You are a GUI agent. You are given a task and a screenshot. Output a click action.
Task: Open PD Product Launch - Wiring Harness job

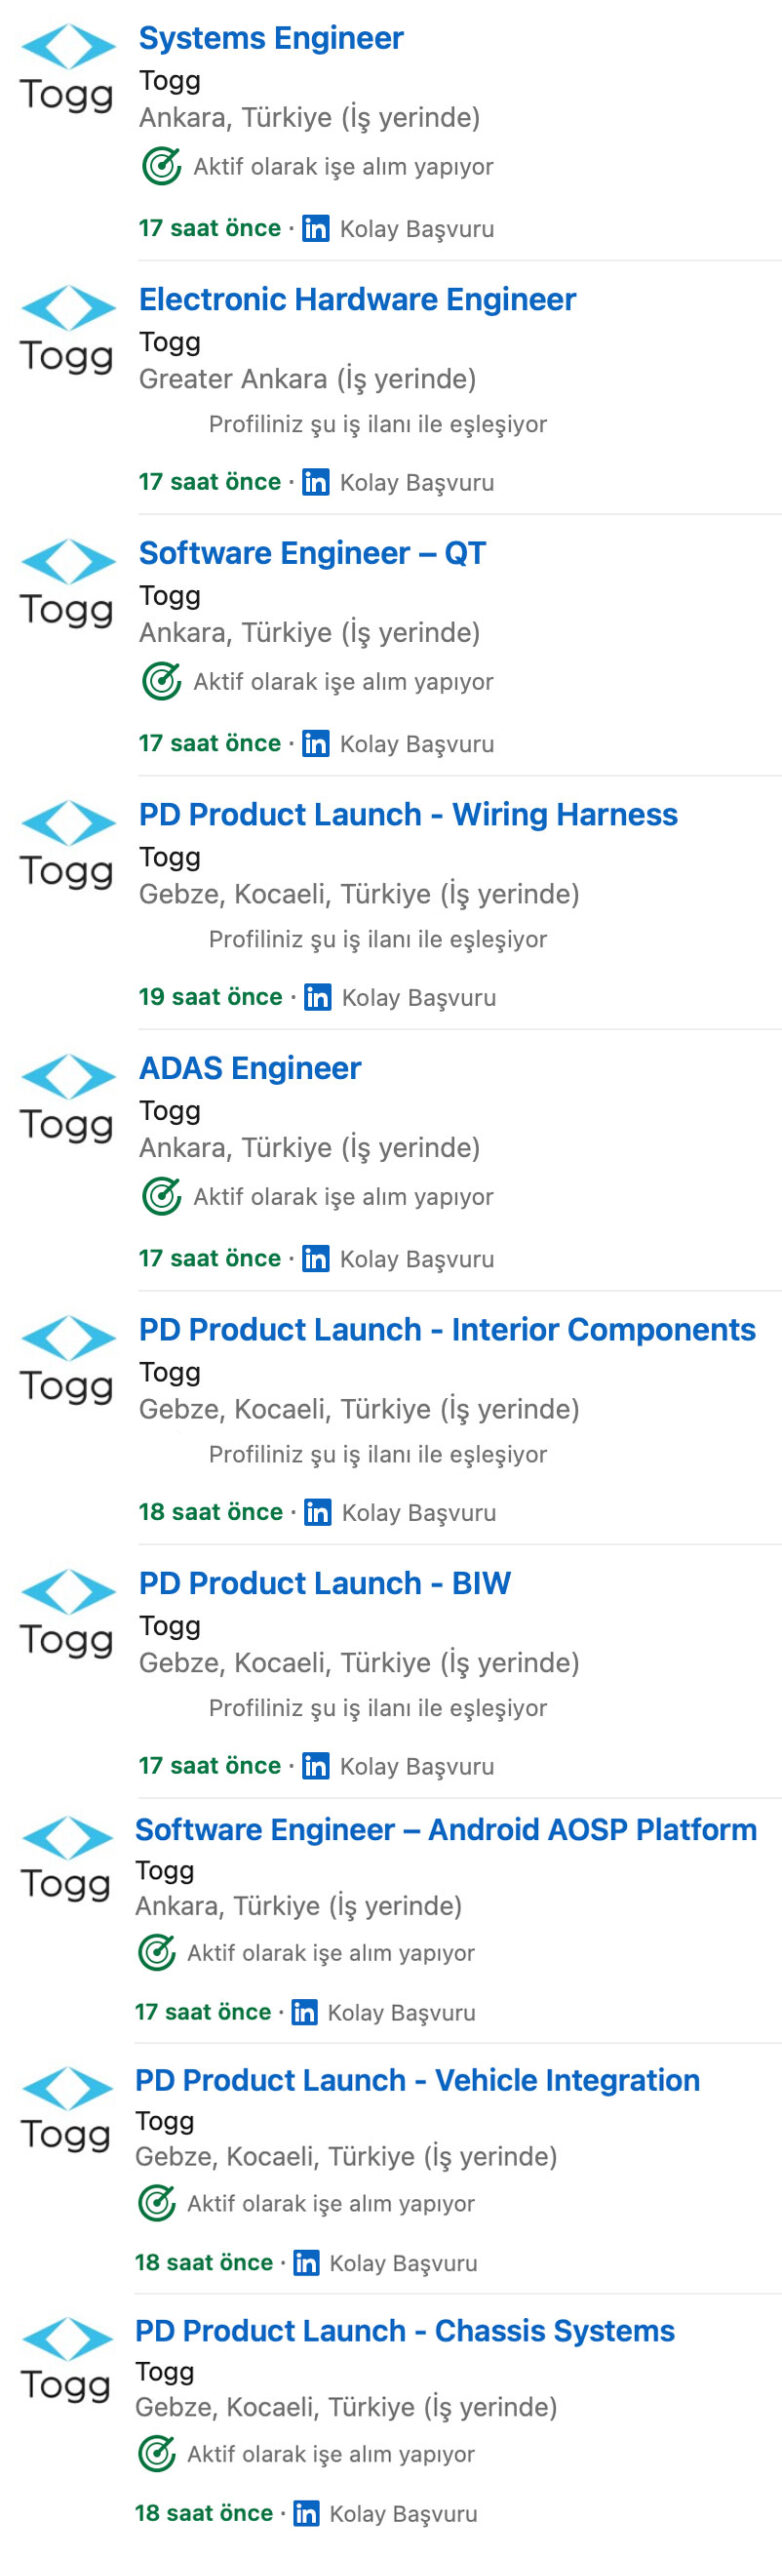click(x=408, y=814)
